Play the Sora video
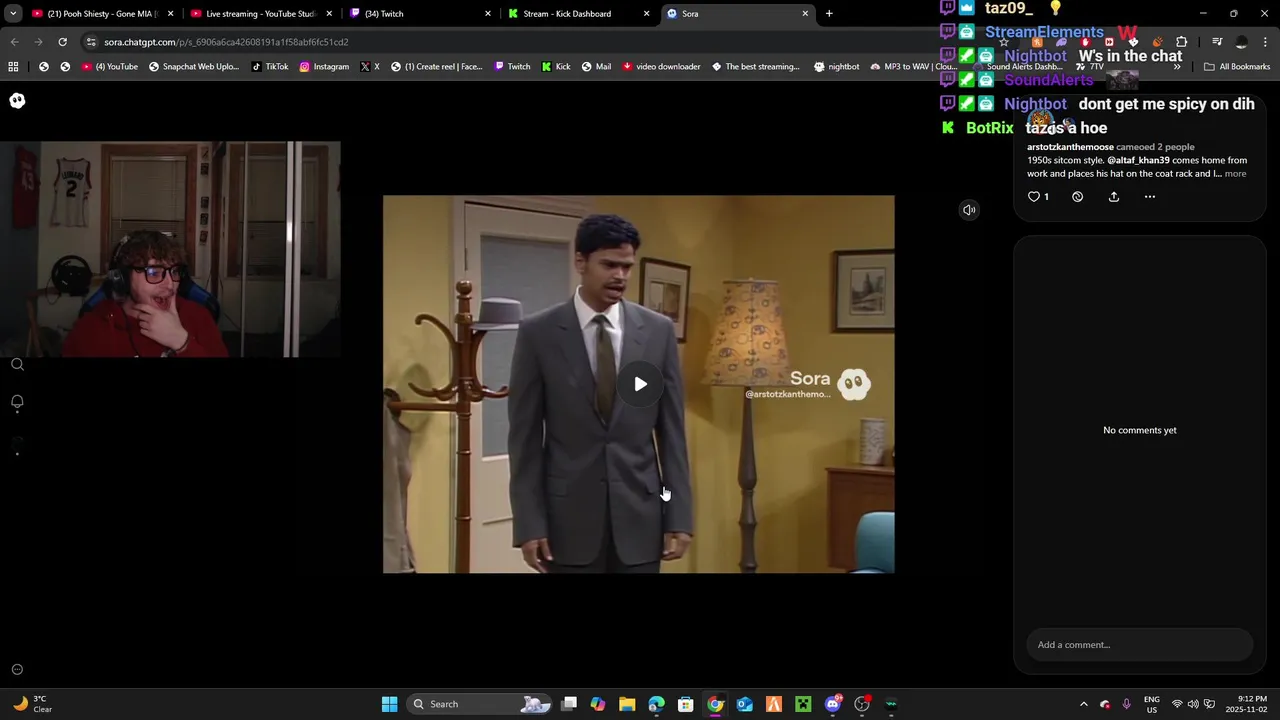This screenshot has width=1280, height=720. pyautogui.click(x=640, y=384)
